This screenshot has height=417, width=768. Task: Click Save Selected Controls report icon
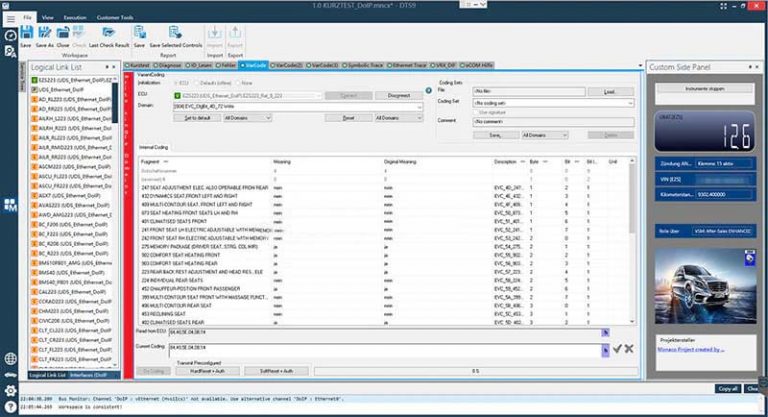(x=175, y=35)
